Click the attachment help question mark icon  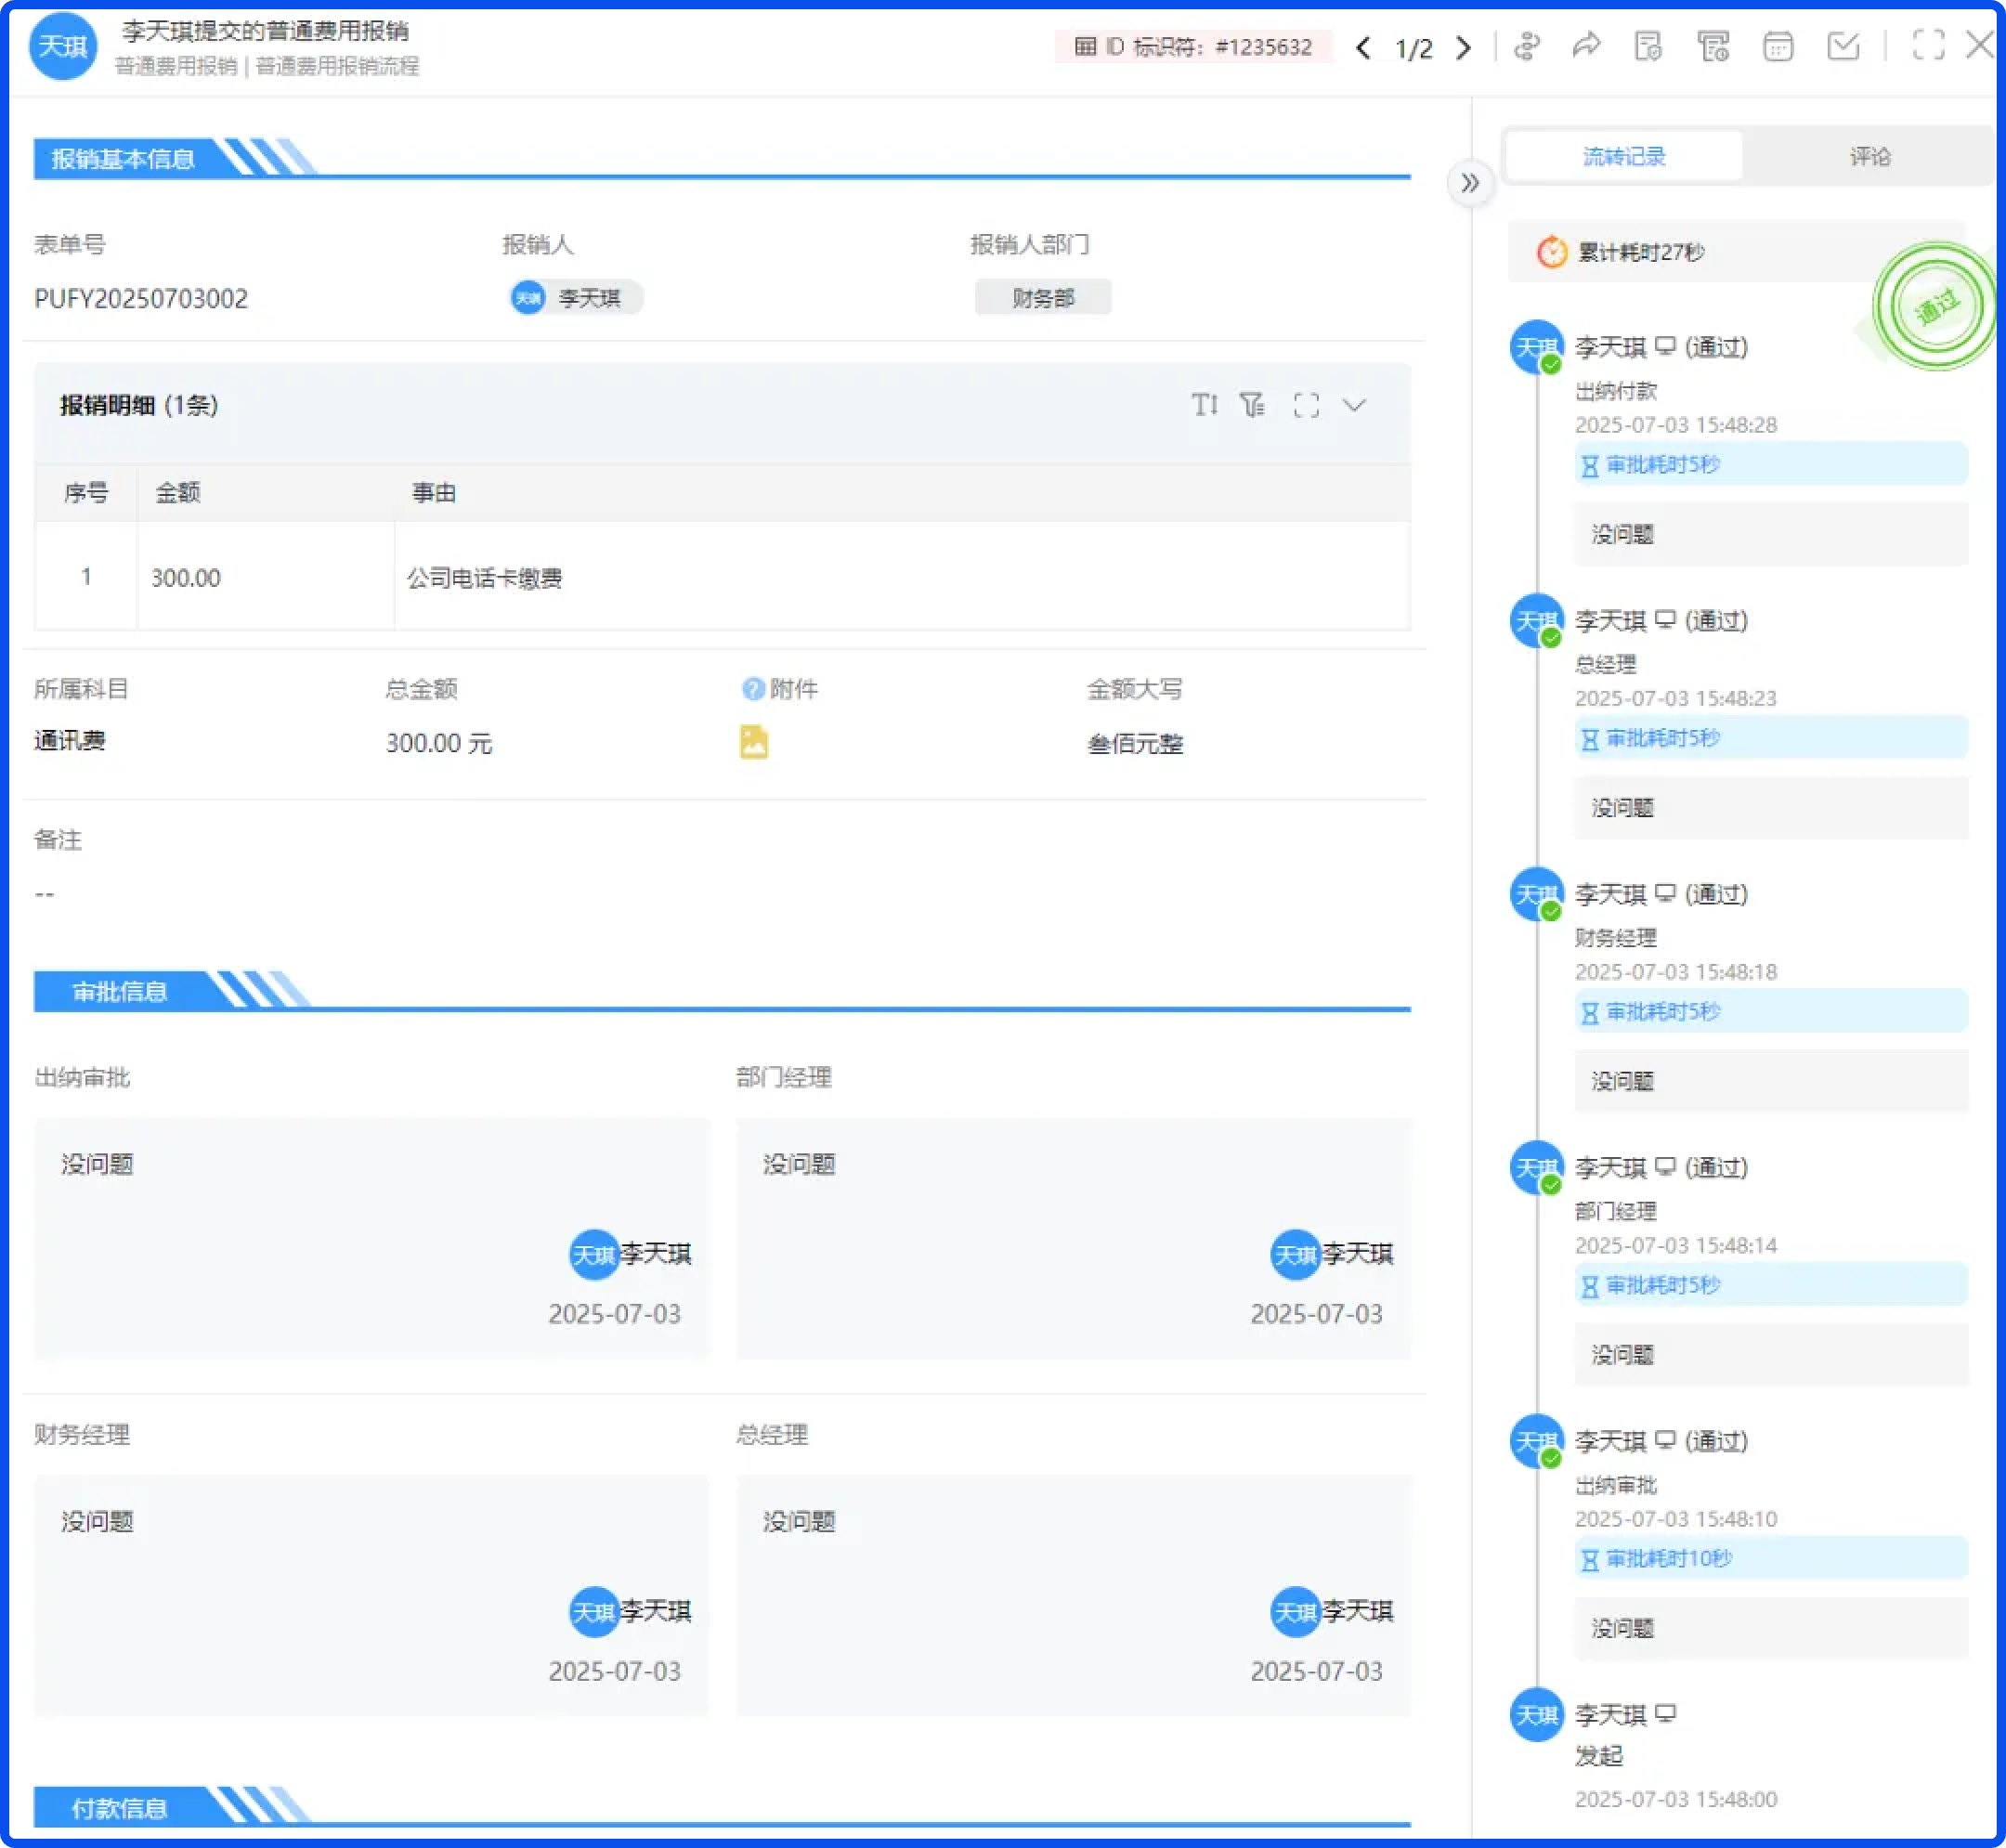[x=752, y=689]
